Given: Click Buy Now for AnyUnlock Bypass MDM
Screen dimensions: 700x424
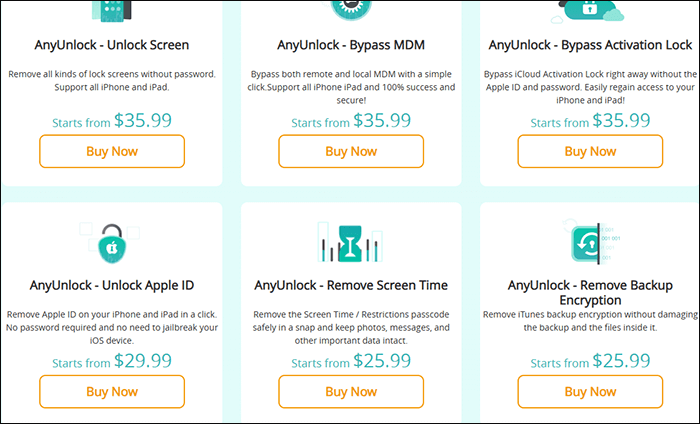Looking at the screenshot, I should point(351,151).
